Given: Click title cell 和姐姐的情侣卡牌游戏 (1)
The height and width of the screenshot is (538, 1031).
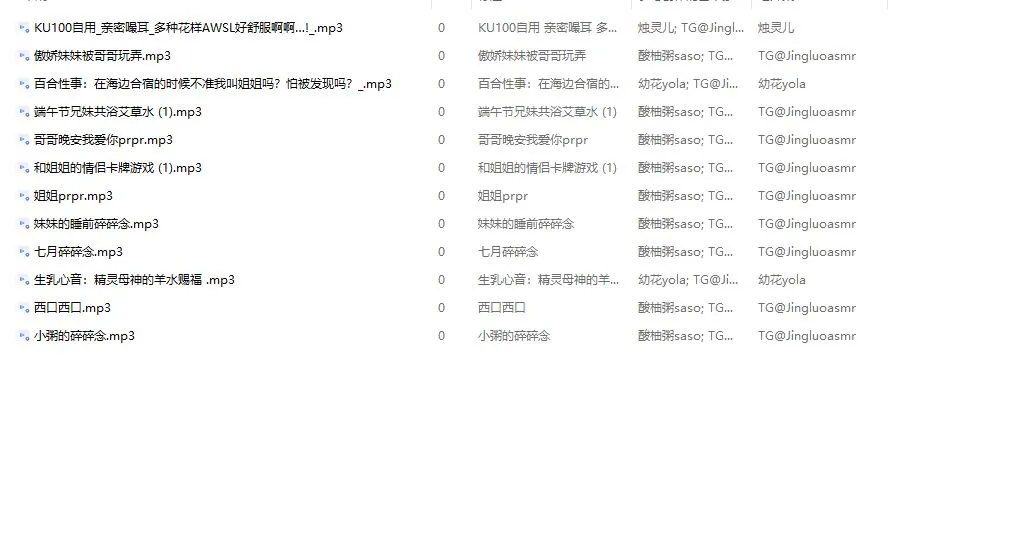Looking at the screenshot, I should pos(547,168).
